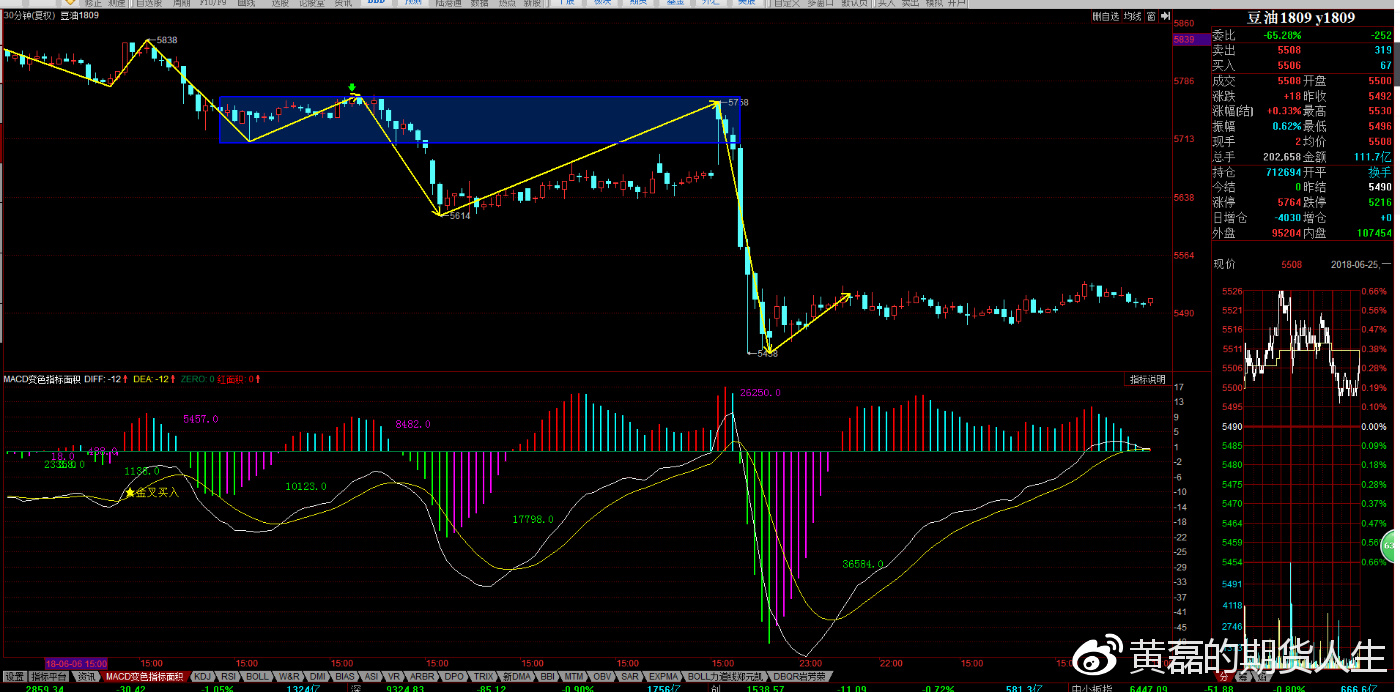Open the 自选股 watchlist toolbar item

(149, 4)
